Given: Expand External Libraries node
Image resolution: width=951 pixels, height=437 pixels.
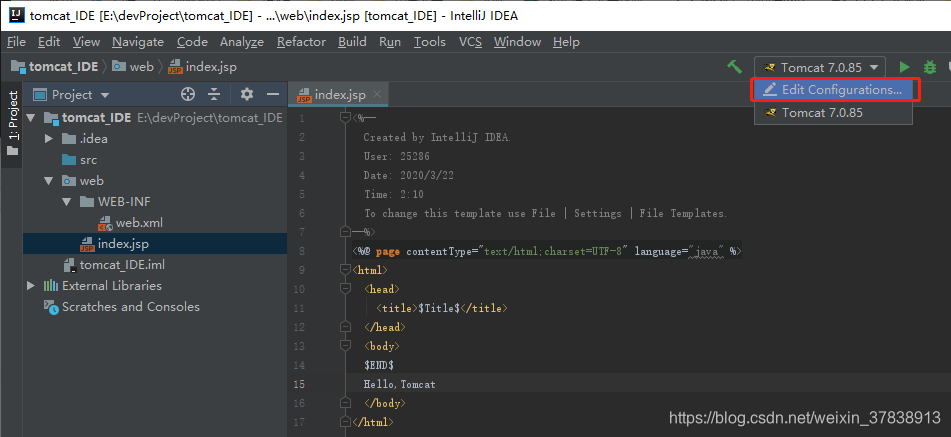Looking at the screenshot, I should 32,285.
